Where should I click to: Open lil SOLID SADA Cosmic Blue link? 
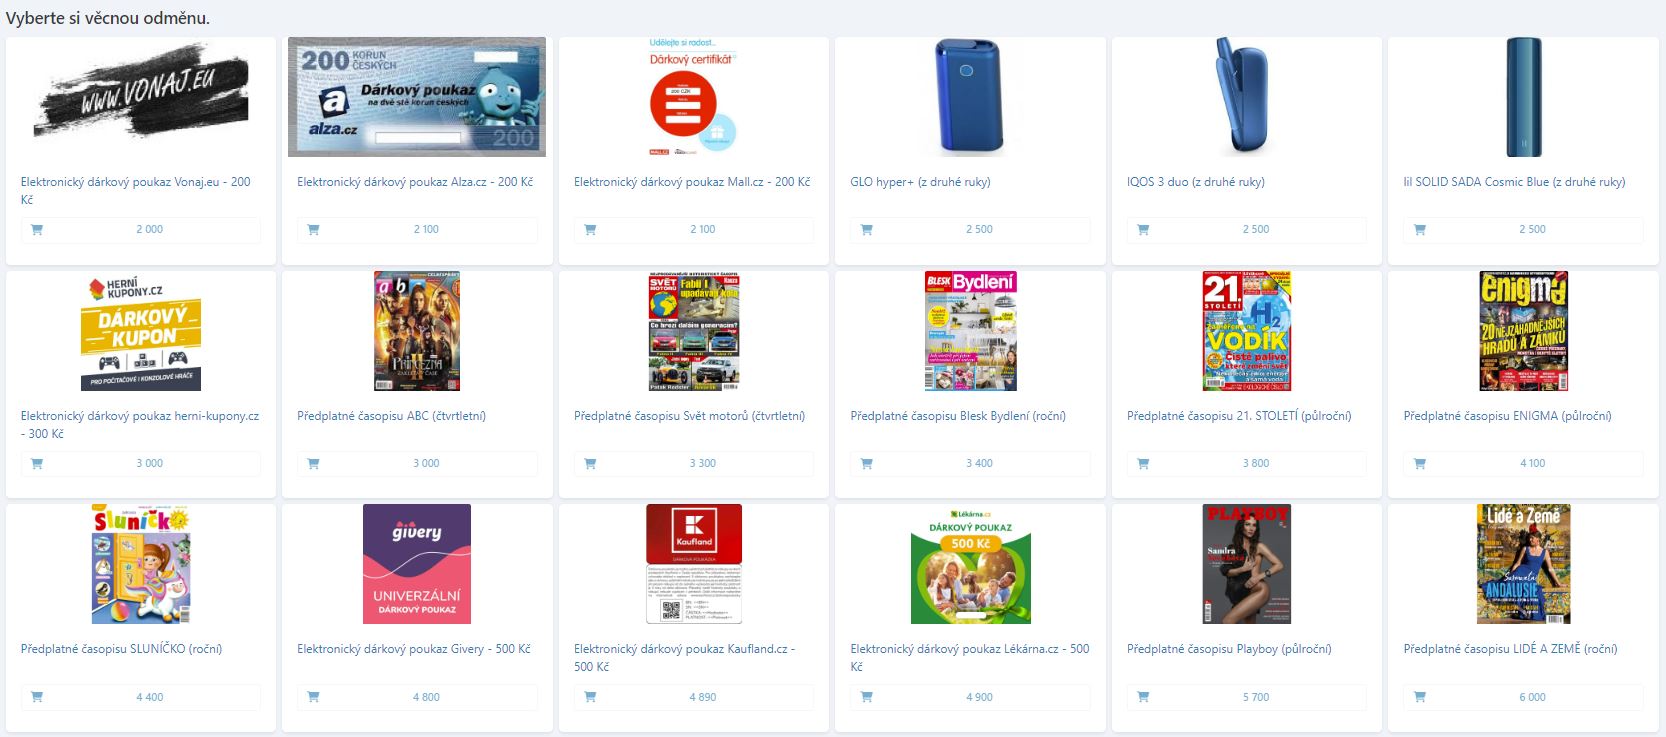tap(1514, 182)
